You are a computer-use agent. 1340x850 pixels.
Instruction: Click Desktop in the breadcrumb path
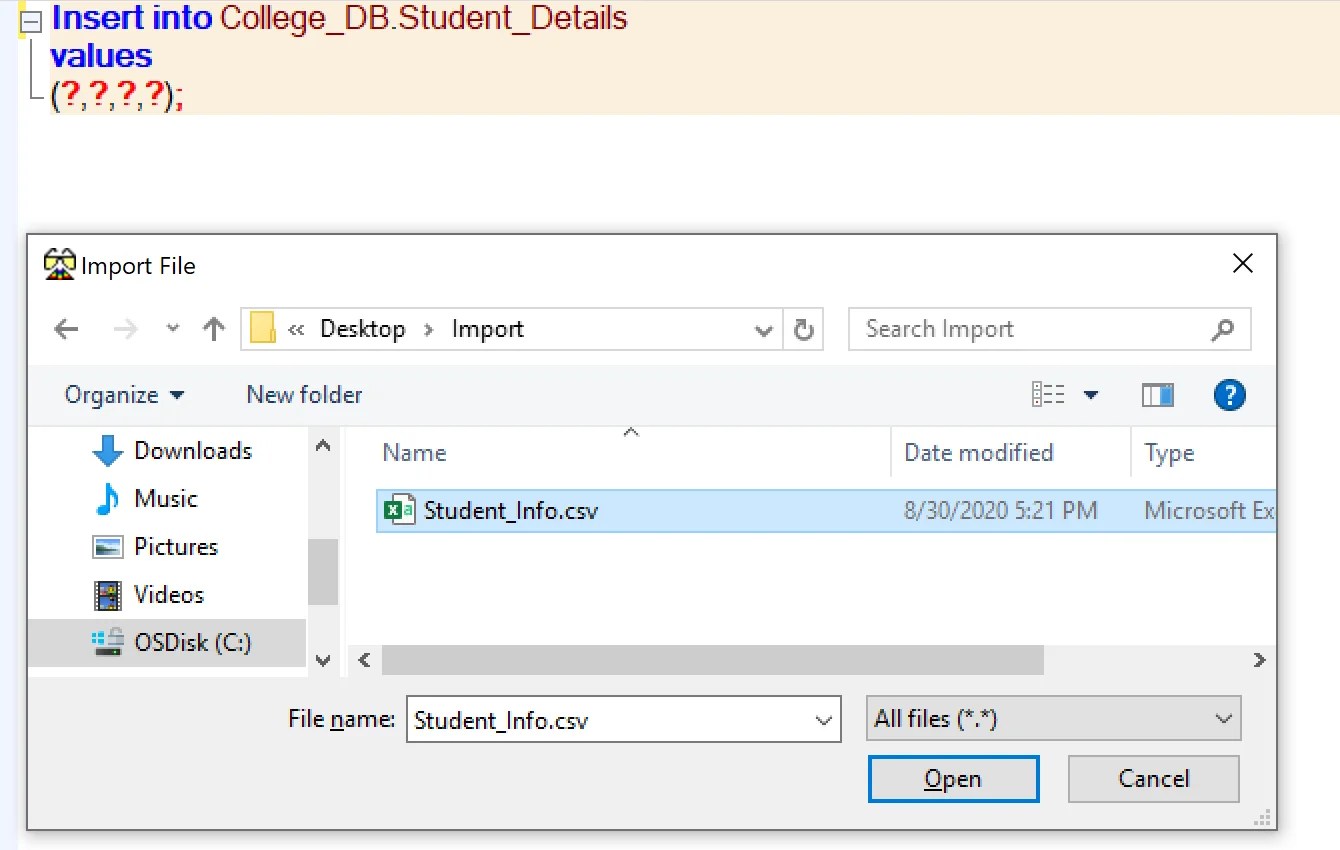(x=362, y=328)
